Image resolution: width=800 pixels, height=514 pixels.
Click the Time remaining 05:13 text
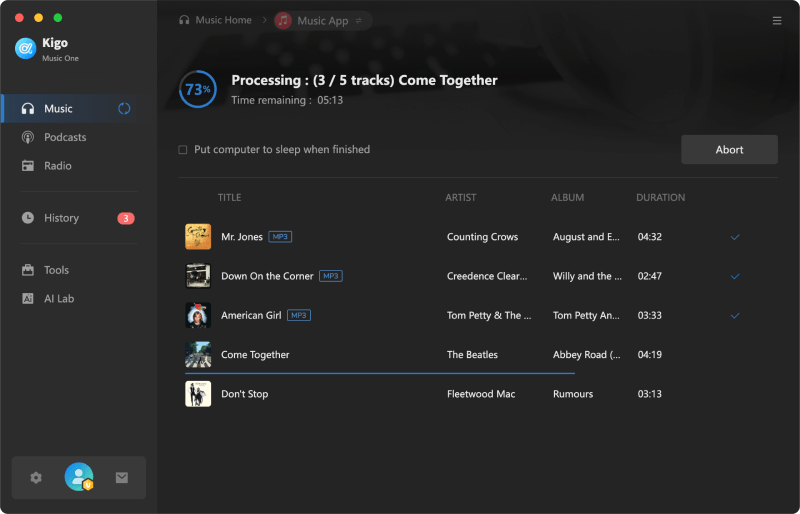pyautogui.click(x=287, y=100)
